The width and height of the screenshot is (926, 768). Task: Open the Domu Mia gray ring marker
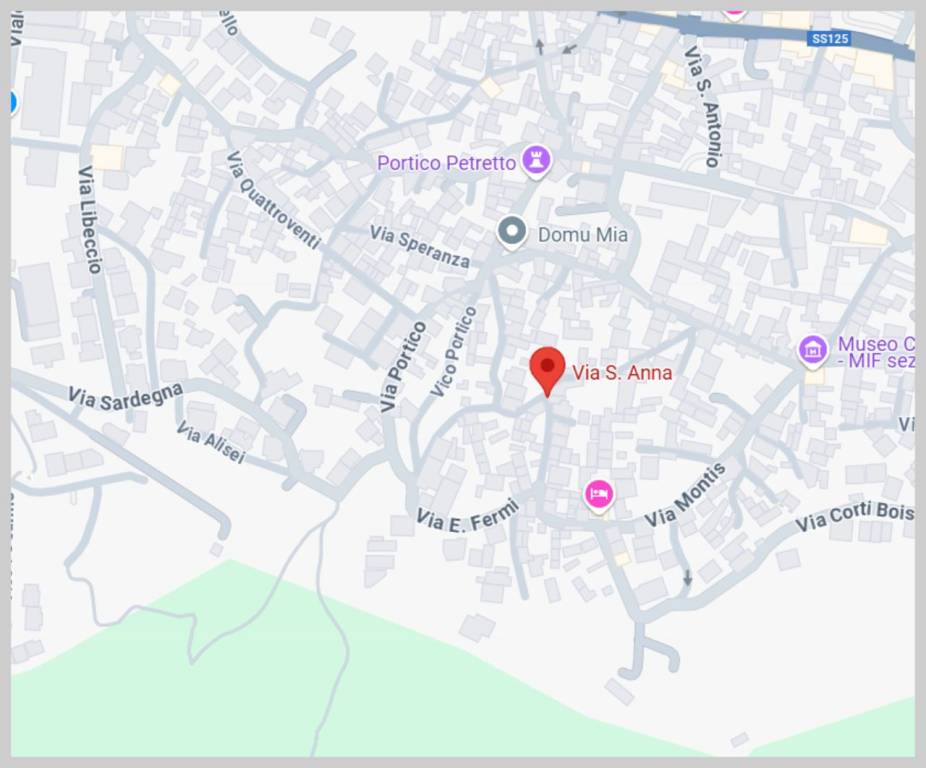pos(511,232)
